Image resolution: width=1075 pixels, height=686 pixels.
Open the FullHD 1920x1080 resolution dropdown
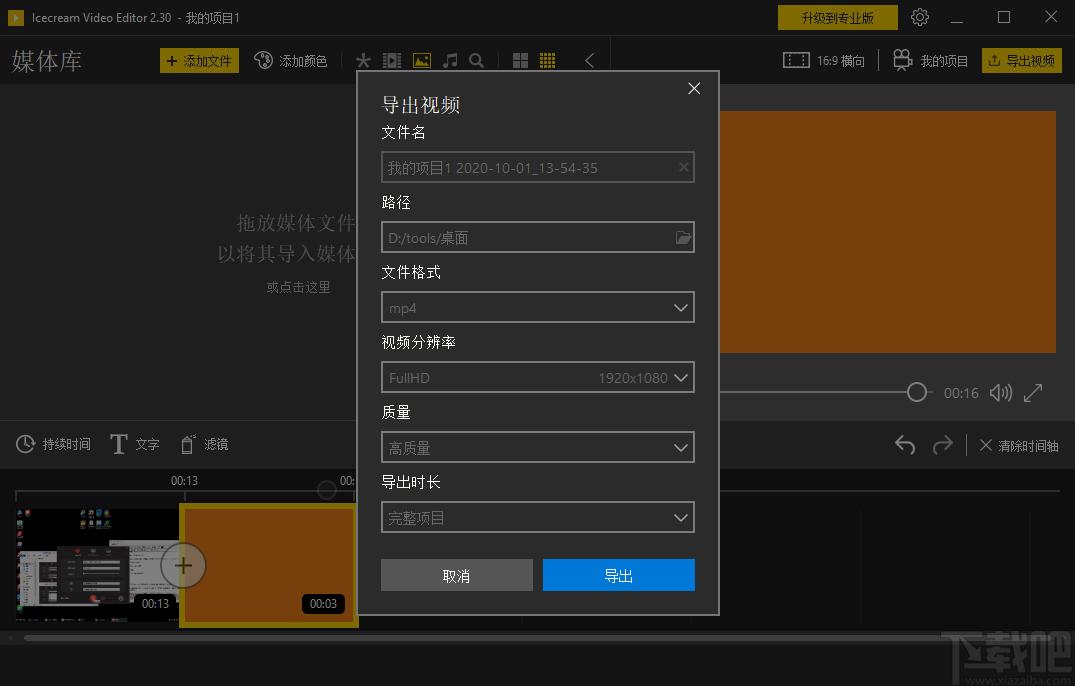[x=538, y=378]
